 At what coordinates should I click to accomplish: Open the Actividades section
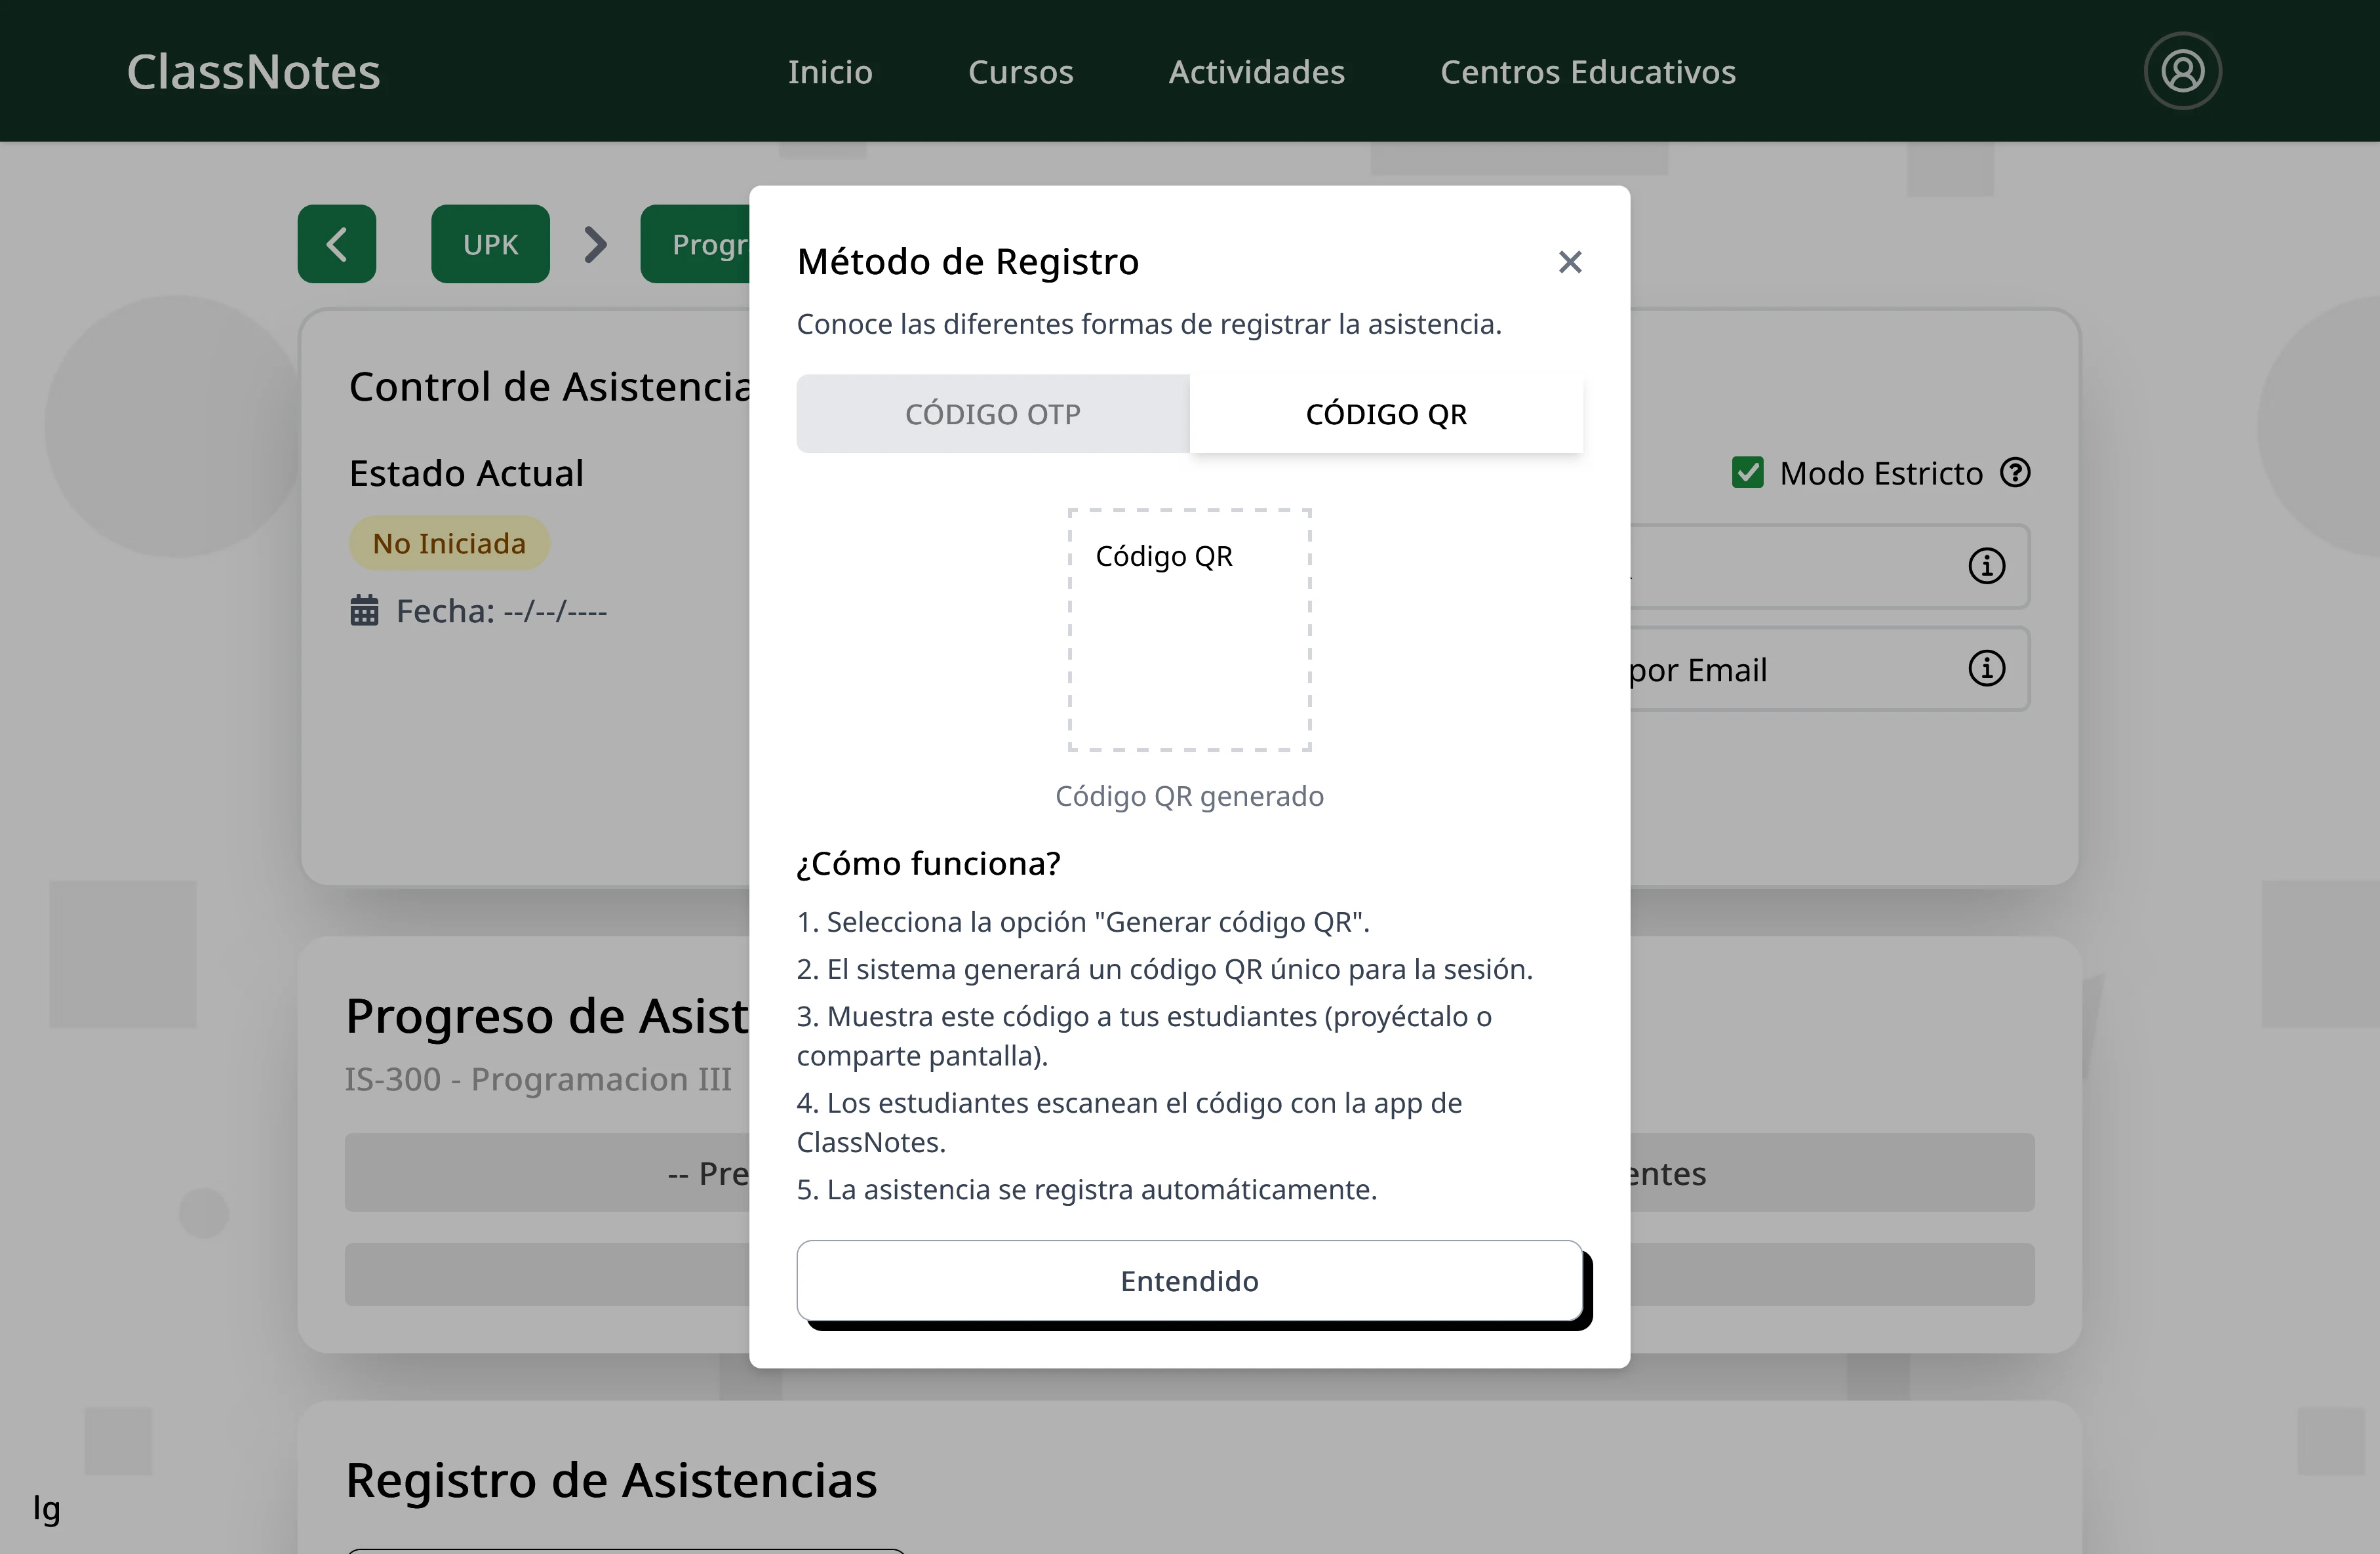click(x=1256, y=71)
